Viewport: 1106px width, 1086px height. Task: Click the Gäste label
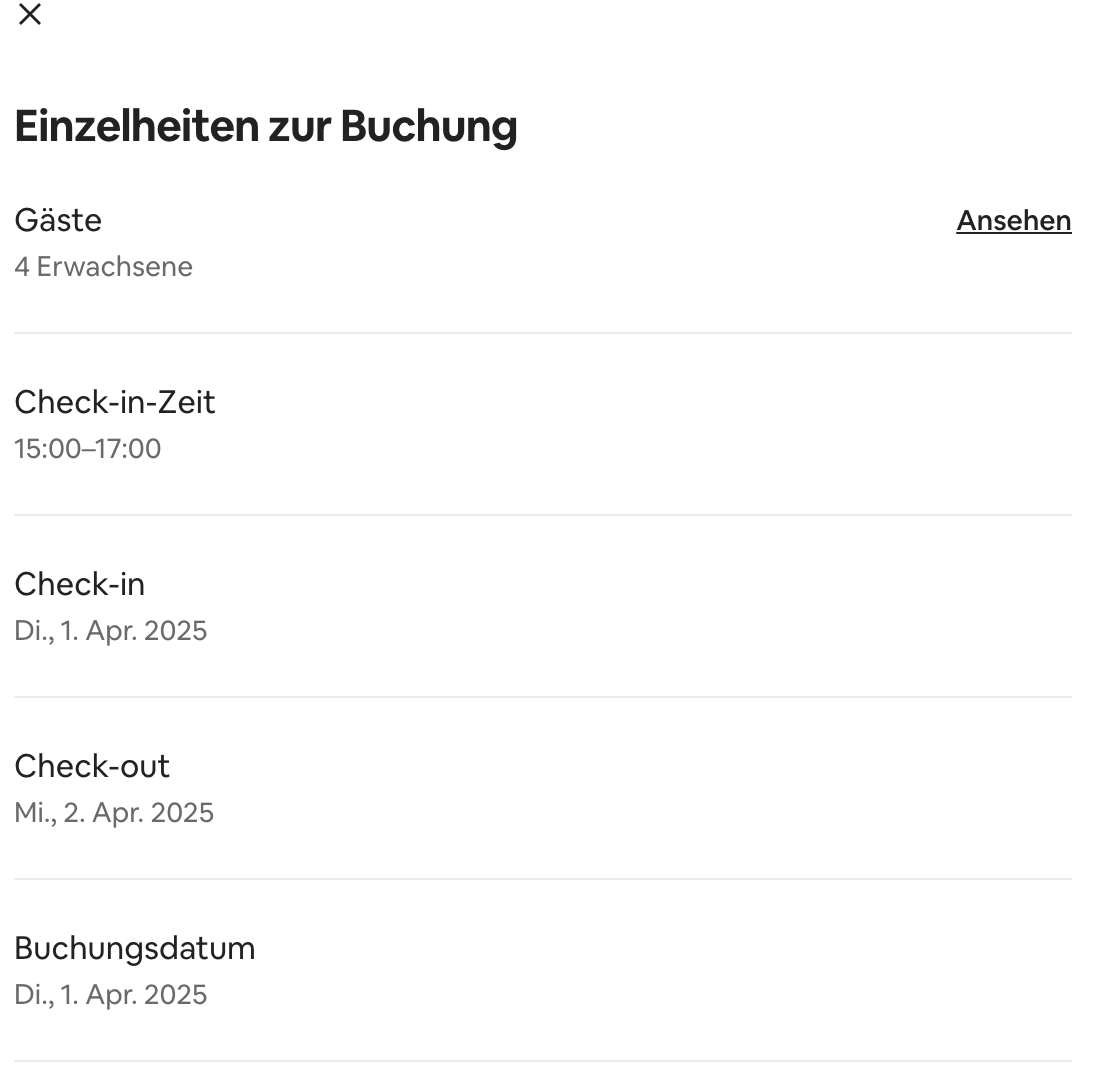pyautogui.click(x=58, y=220)
